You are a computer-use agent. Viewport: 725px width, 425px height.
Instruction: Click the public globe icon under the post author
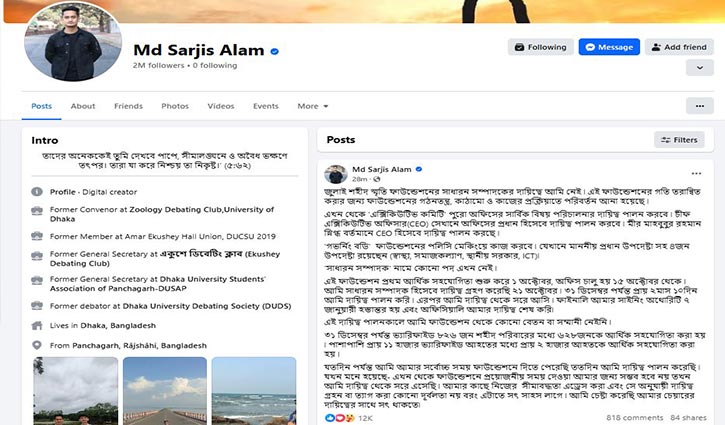tap(376, 179)
